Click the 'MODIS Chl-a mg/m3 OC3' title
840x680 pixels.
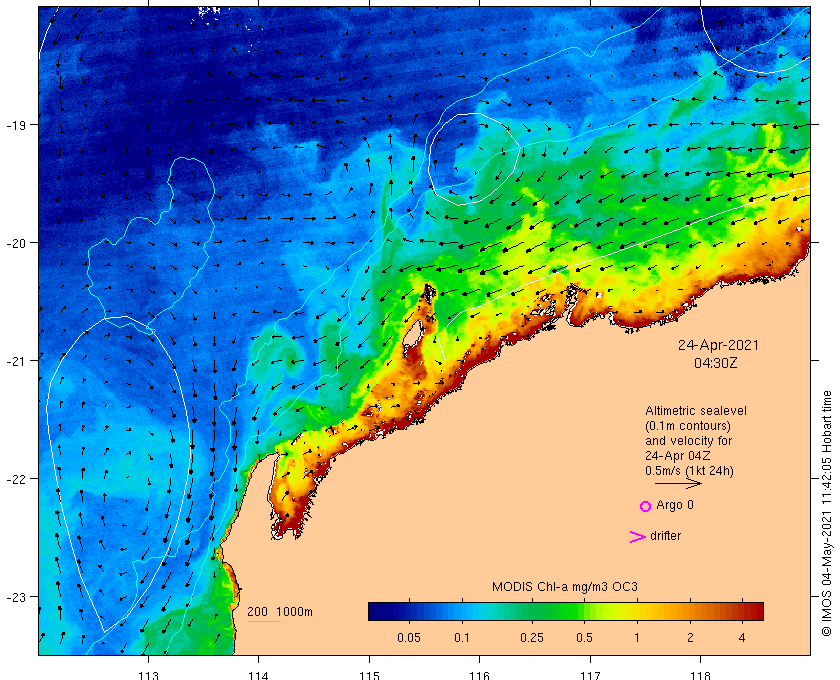point(565,587)
